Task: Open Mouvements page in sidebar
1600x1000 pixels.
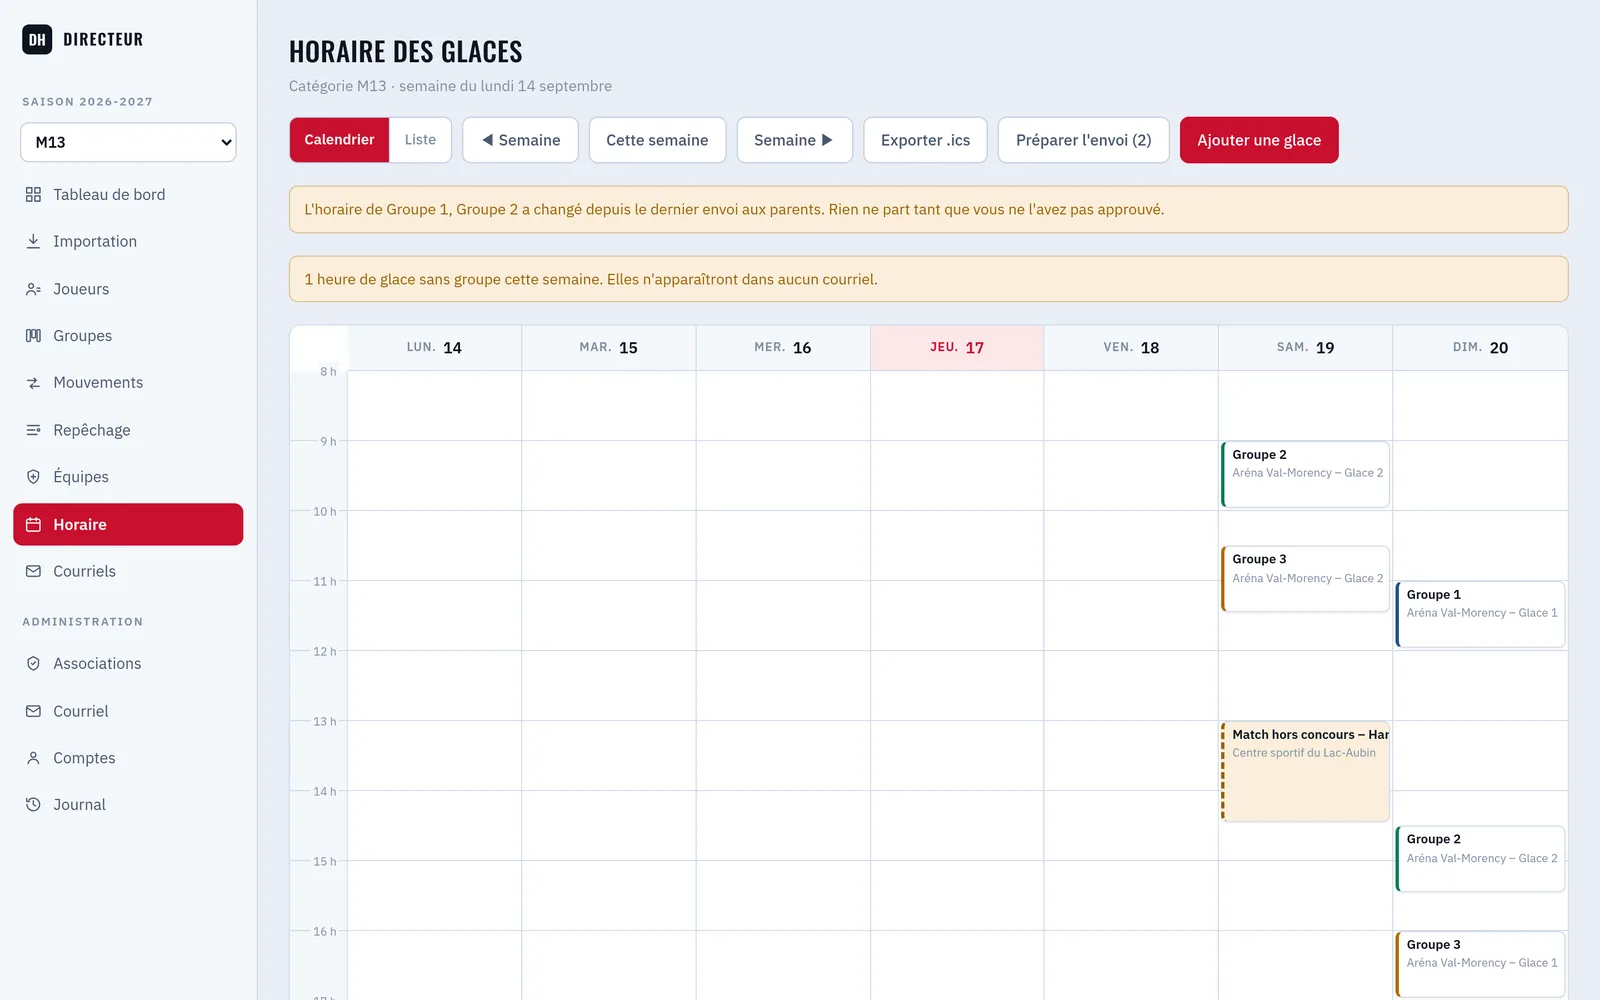Action: click(x=128, y=383)
